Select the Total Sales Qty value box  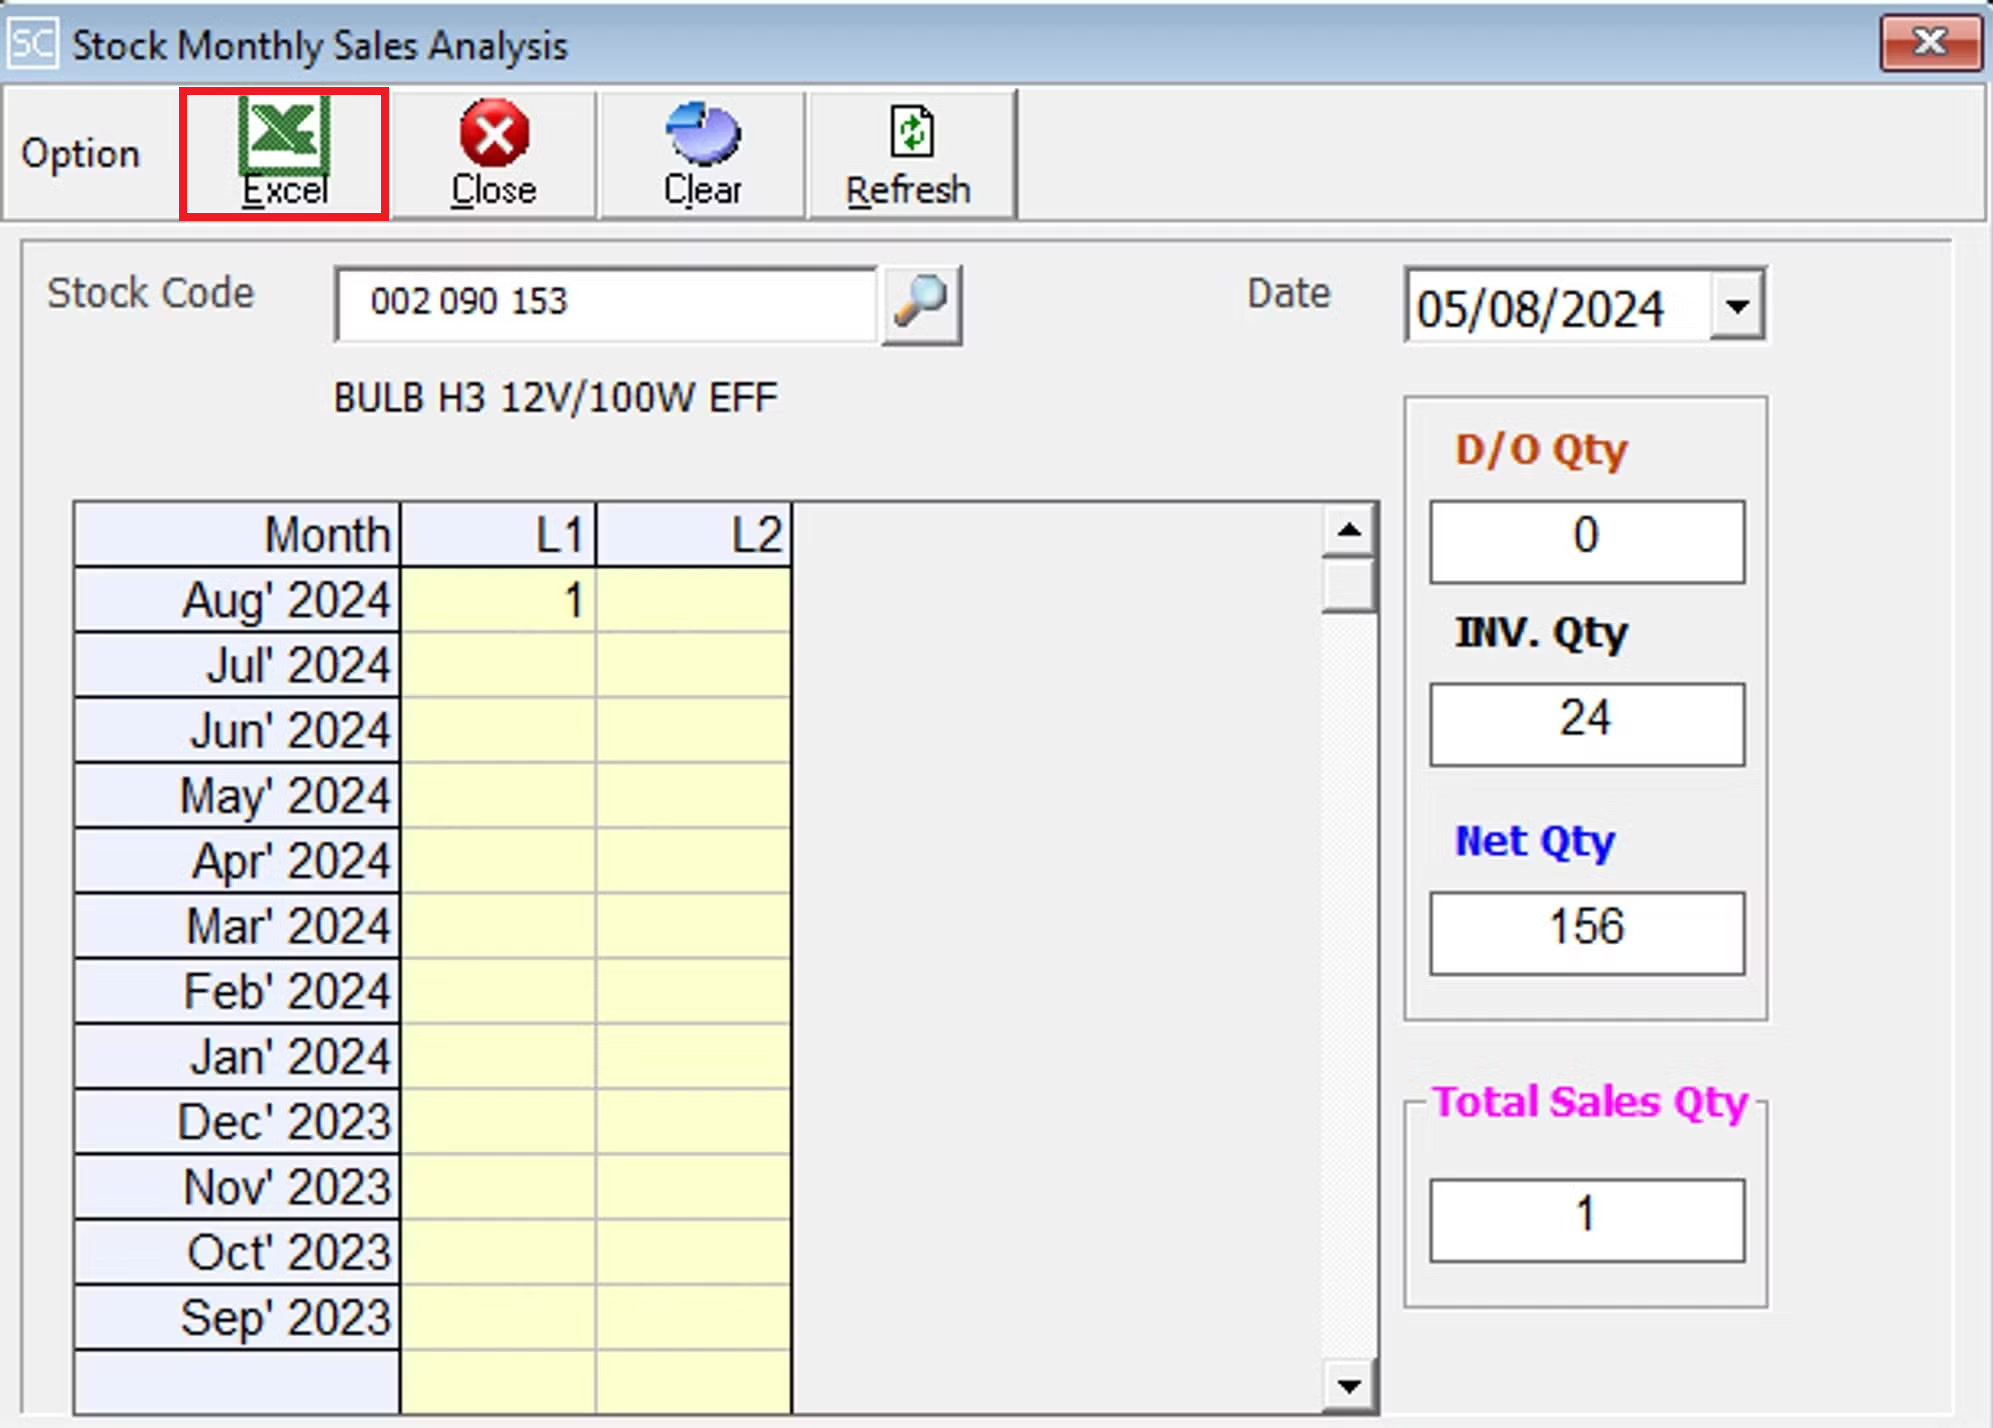(x=1586, y=1219)
